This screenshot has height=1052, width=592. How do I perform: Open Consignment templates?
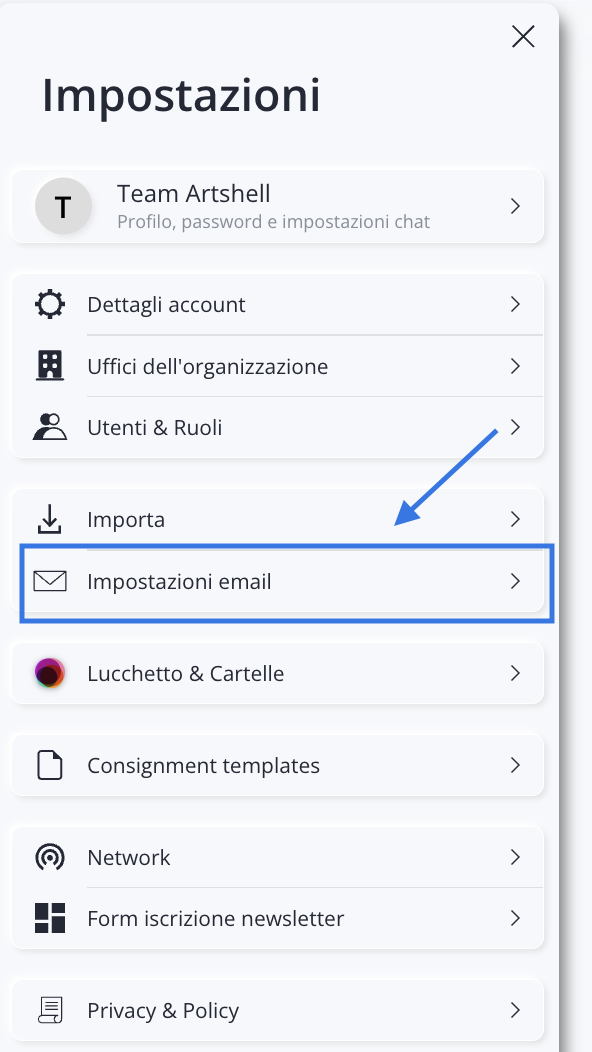tap(277, 764)
